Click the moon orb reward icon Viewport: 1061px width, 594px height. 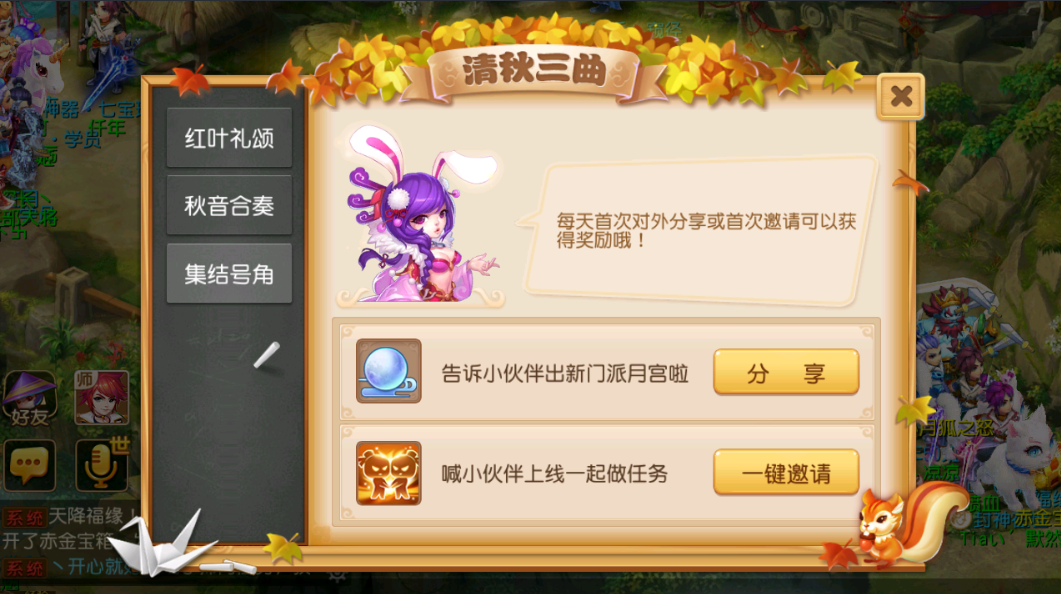388,371
